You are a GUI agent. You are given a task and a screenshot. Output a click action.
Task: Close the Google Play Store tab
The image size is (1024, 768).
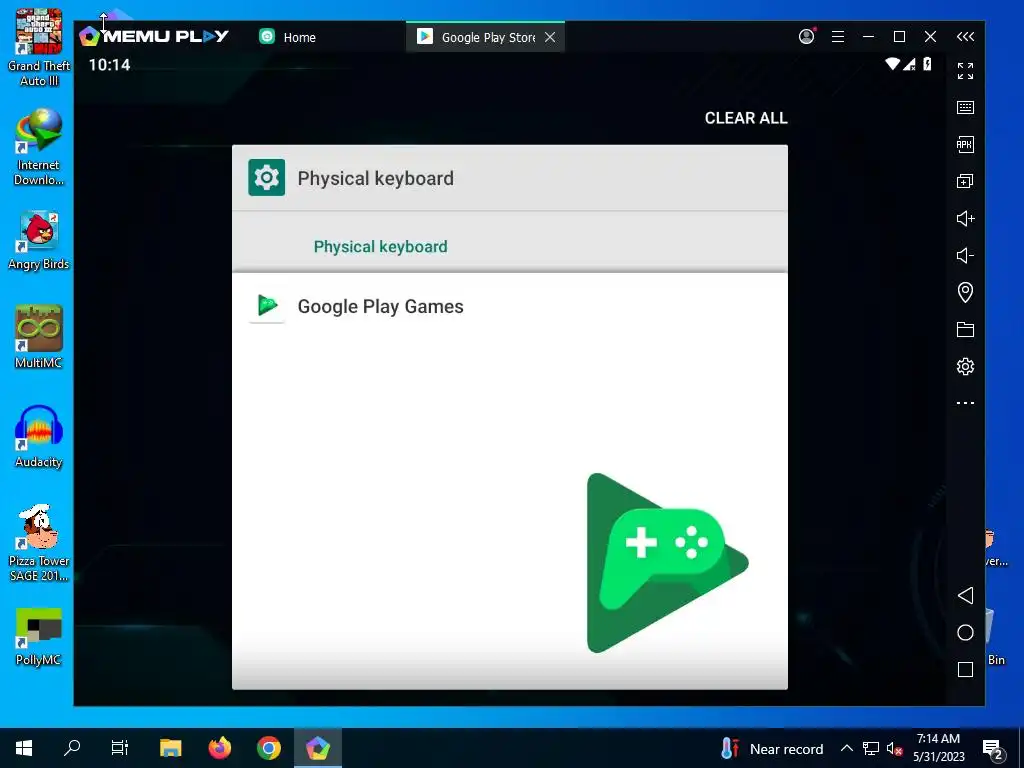click(x=550, y=37)
